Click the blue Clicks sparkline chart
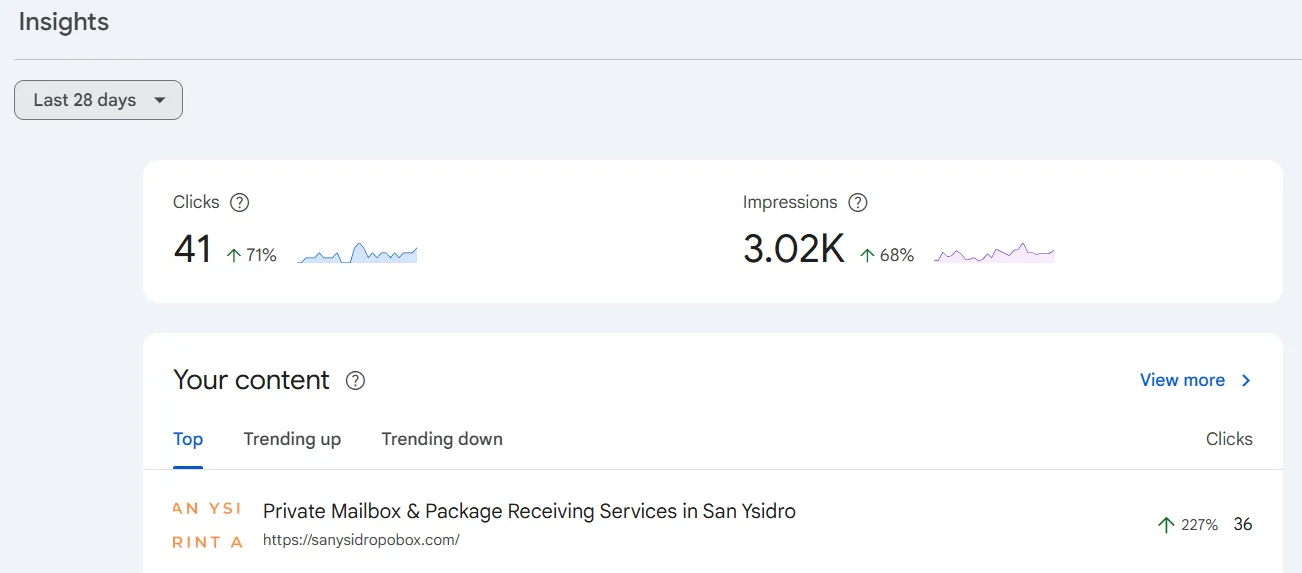This screenshot has height=573, width=1302. [357, 254]
